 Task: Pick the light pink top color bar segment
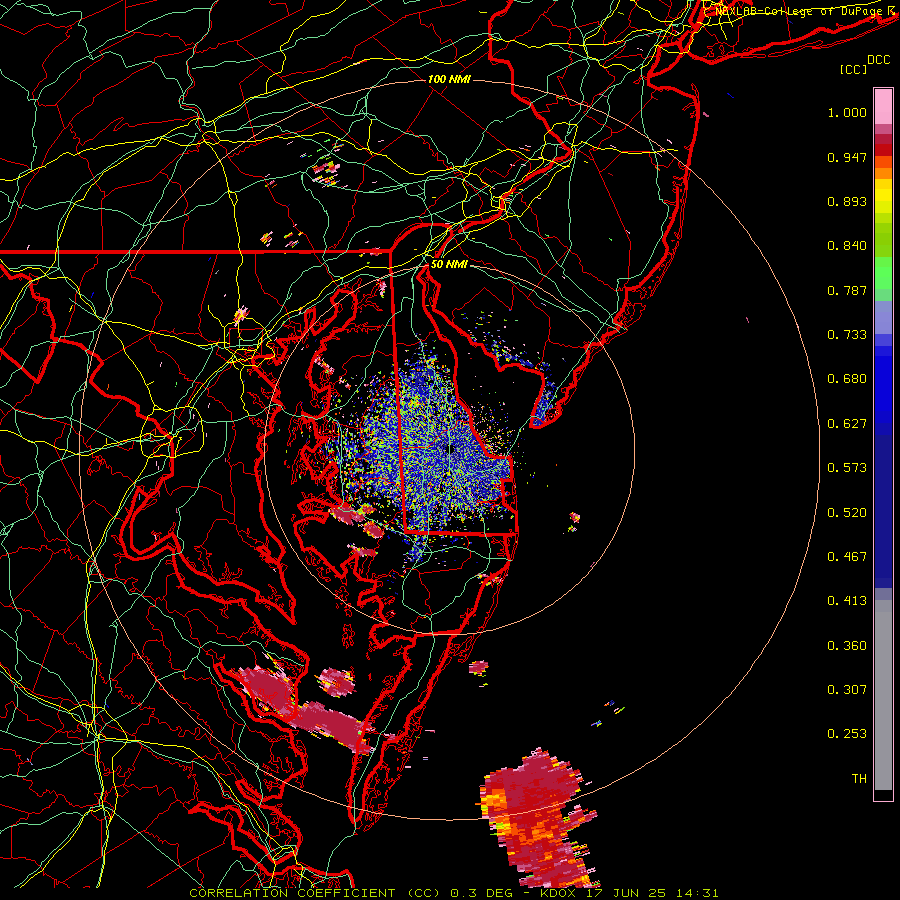pyautogui.click(x=883, y=107)
